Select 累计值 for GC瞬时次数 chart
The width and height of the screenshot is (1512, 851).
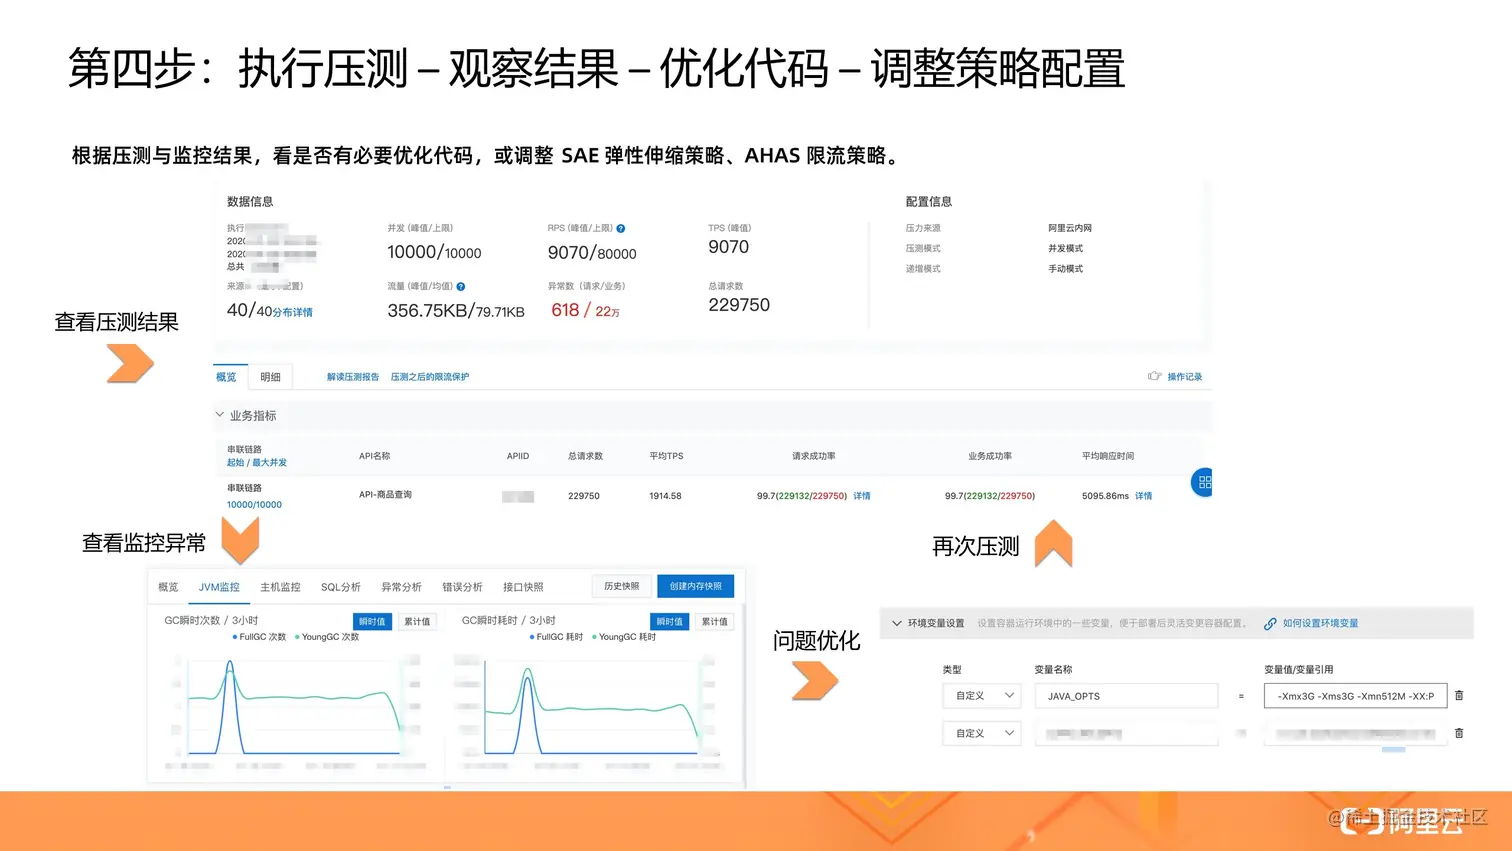417,621
